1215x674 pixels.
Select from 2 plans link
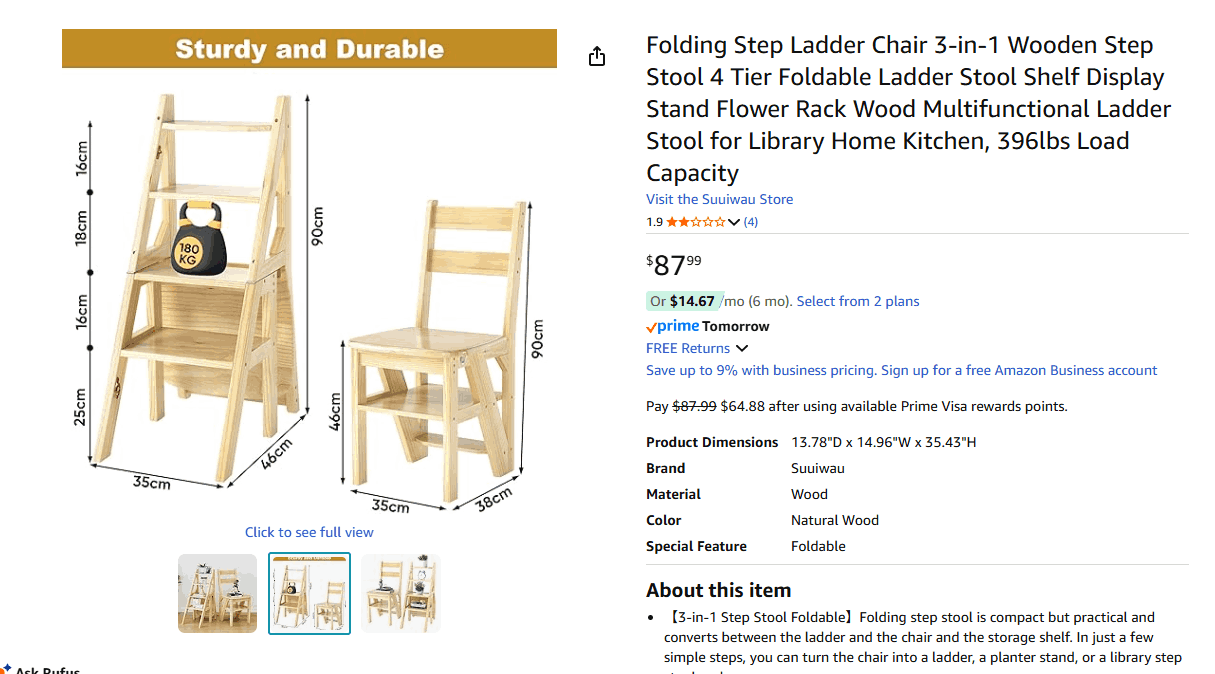tap(858, 301)
